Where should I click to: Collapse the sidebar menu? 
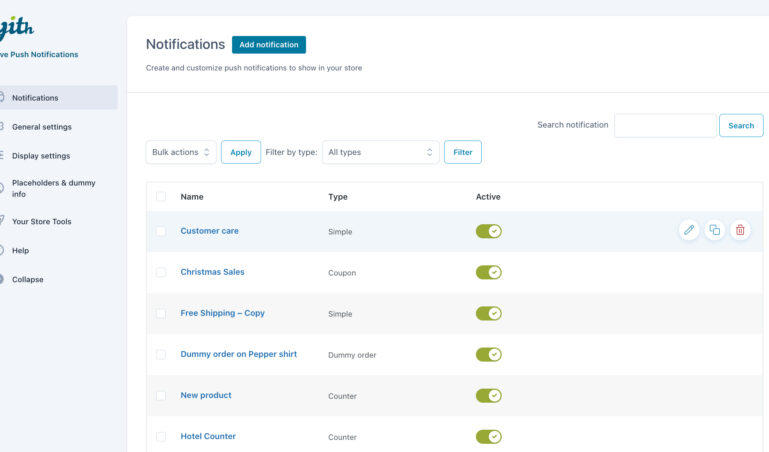pyautogui.click(x=27, y=279)
